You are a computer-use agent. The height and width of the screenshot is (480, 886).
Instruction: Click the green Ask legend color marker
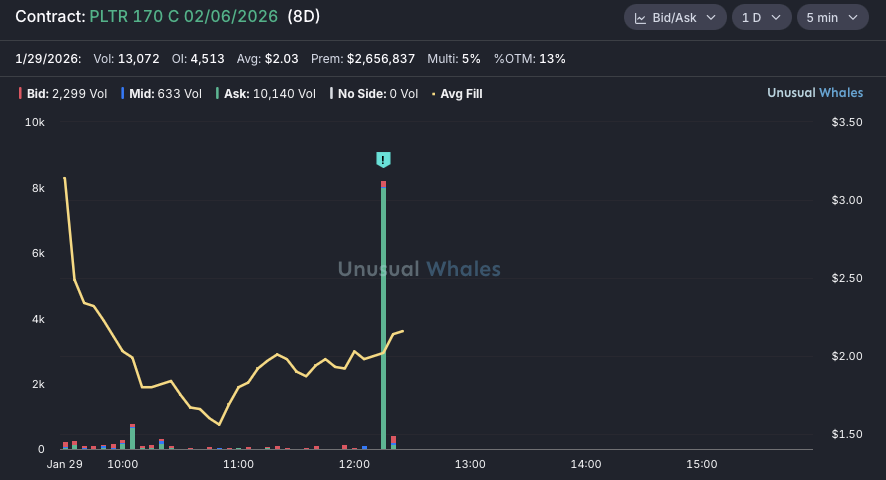point(218,93)
